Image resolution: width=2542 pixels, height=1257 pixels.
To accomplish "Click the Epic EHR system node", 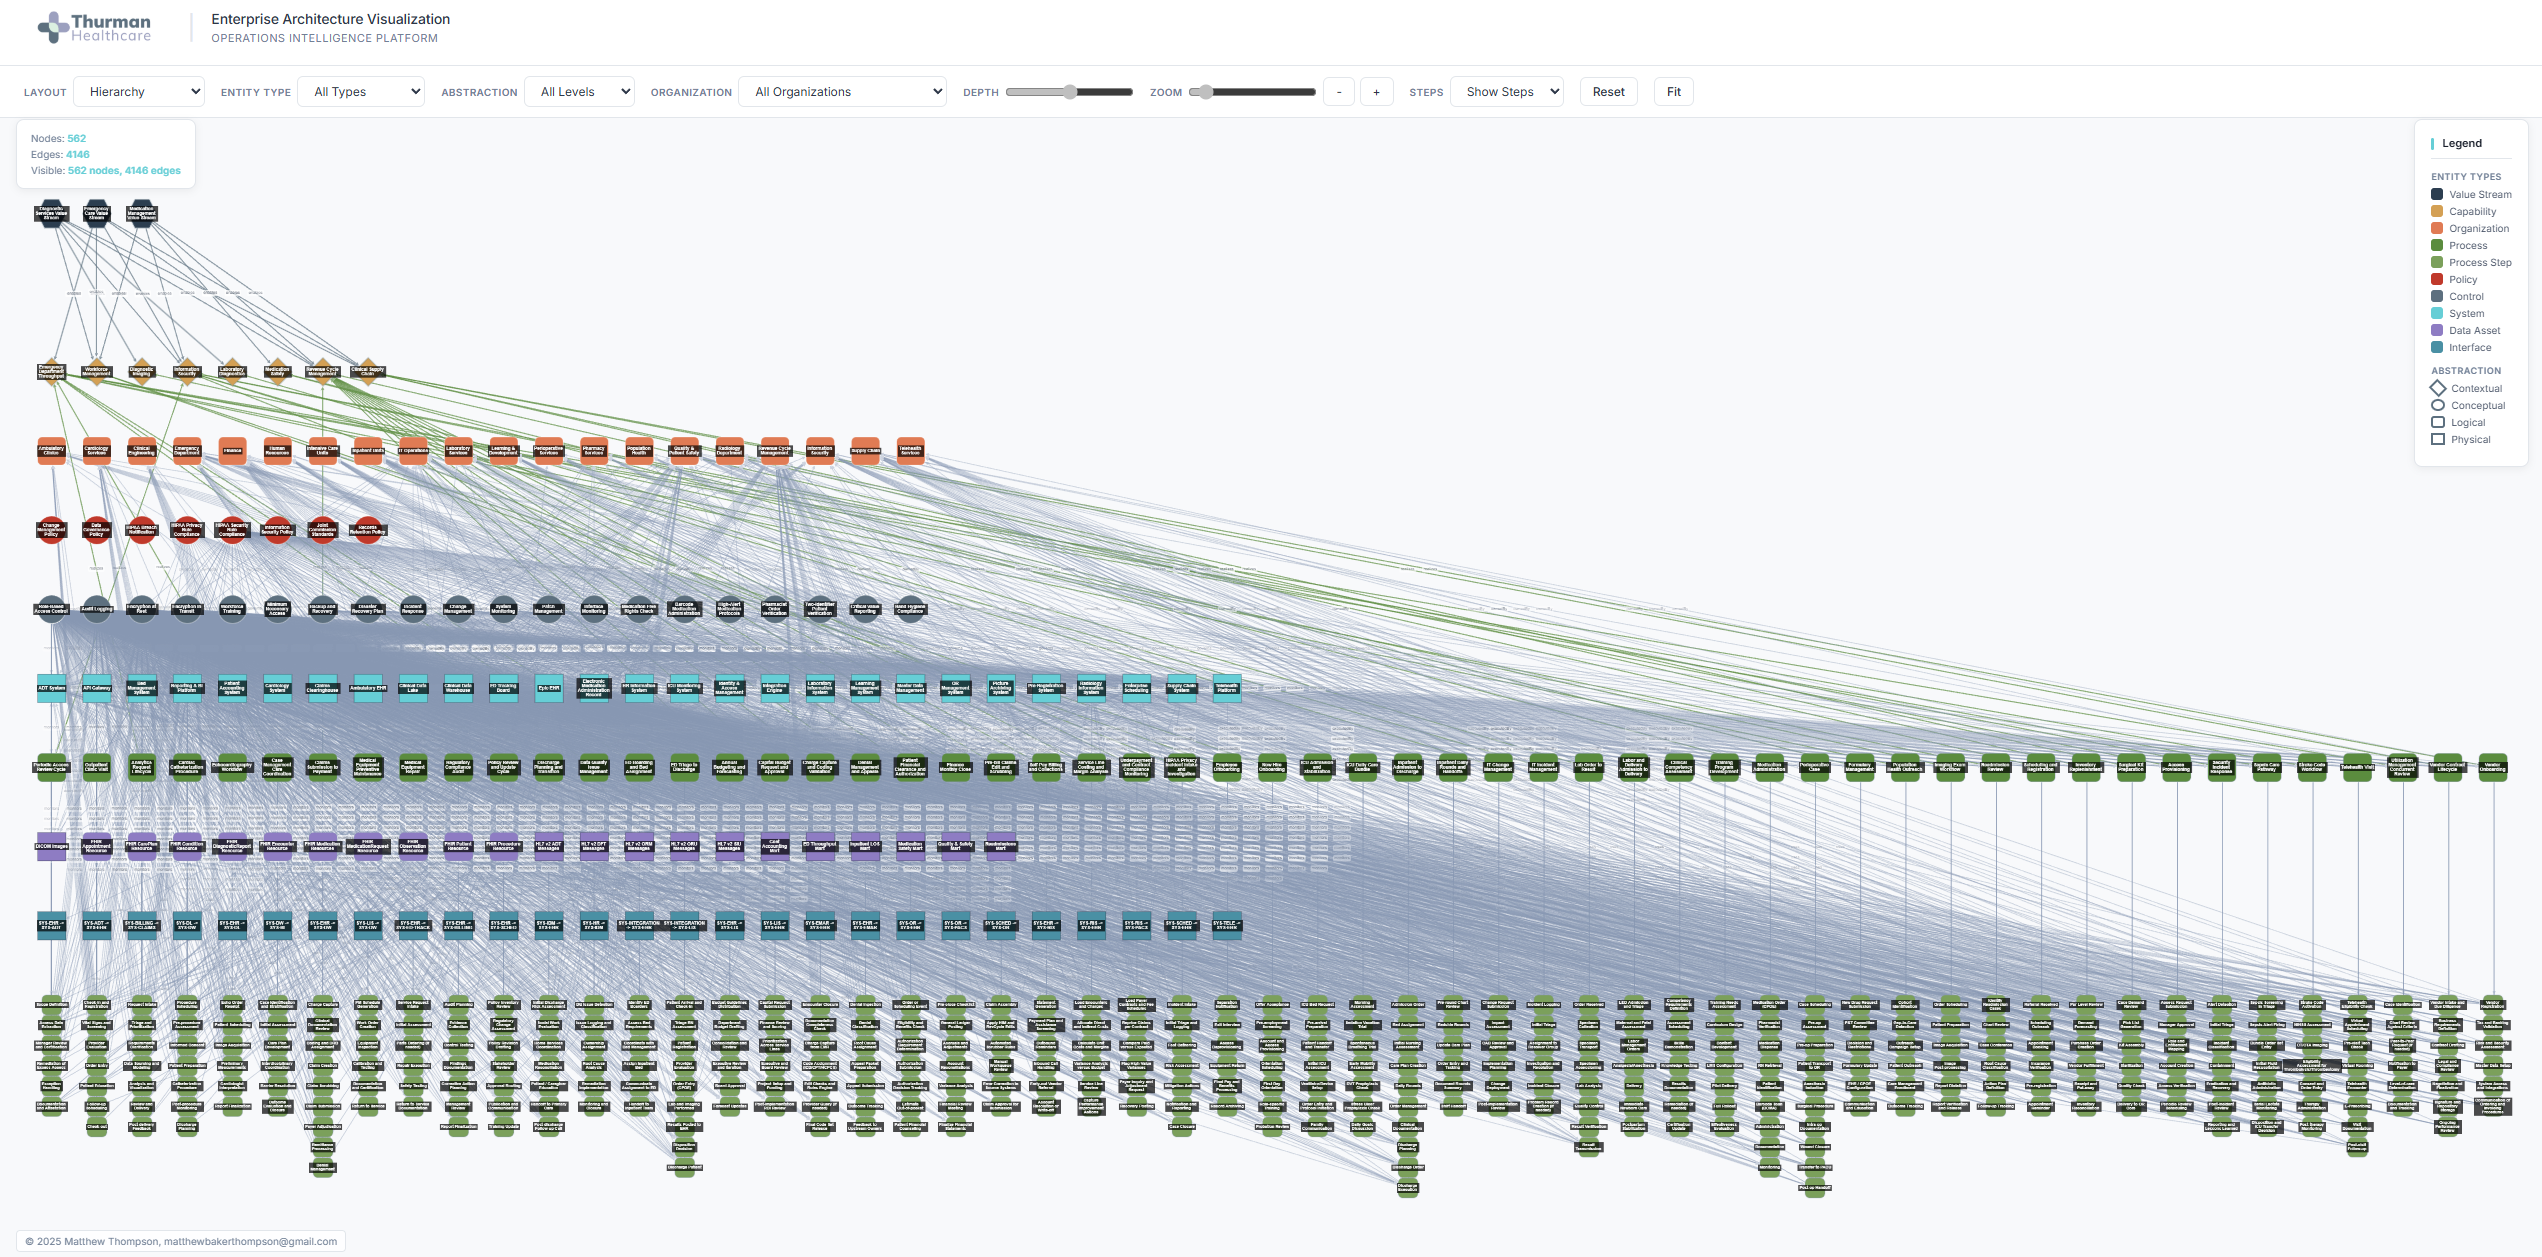I will (548, 688).
